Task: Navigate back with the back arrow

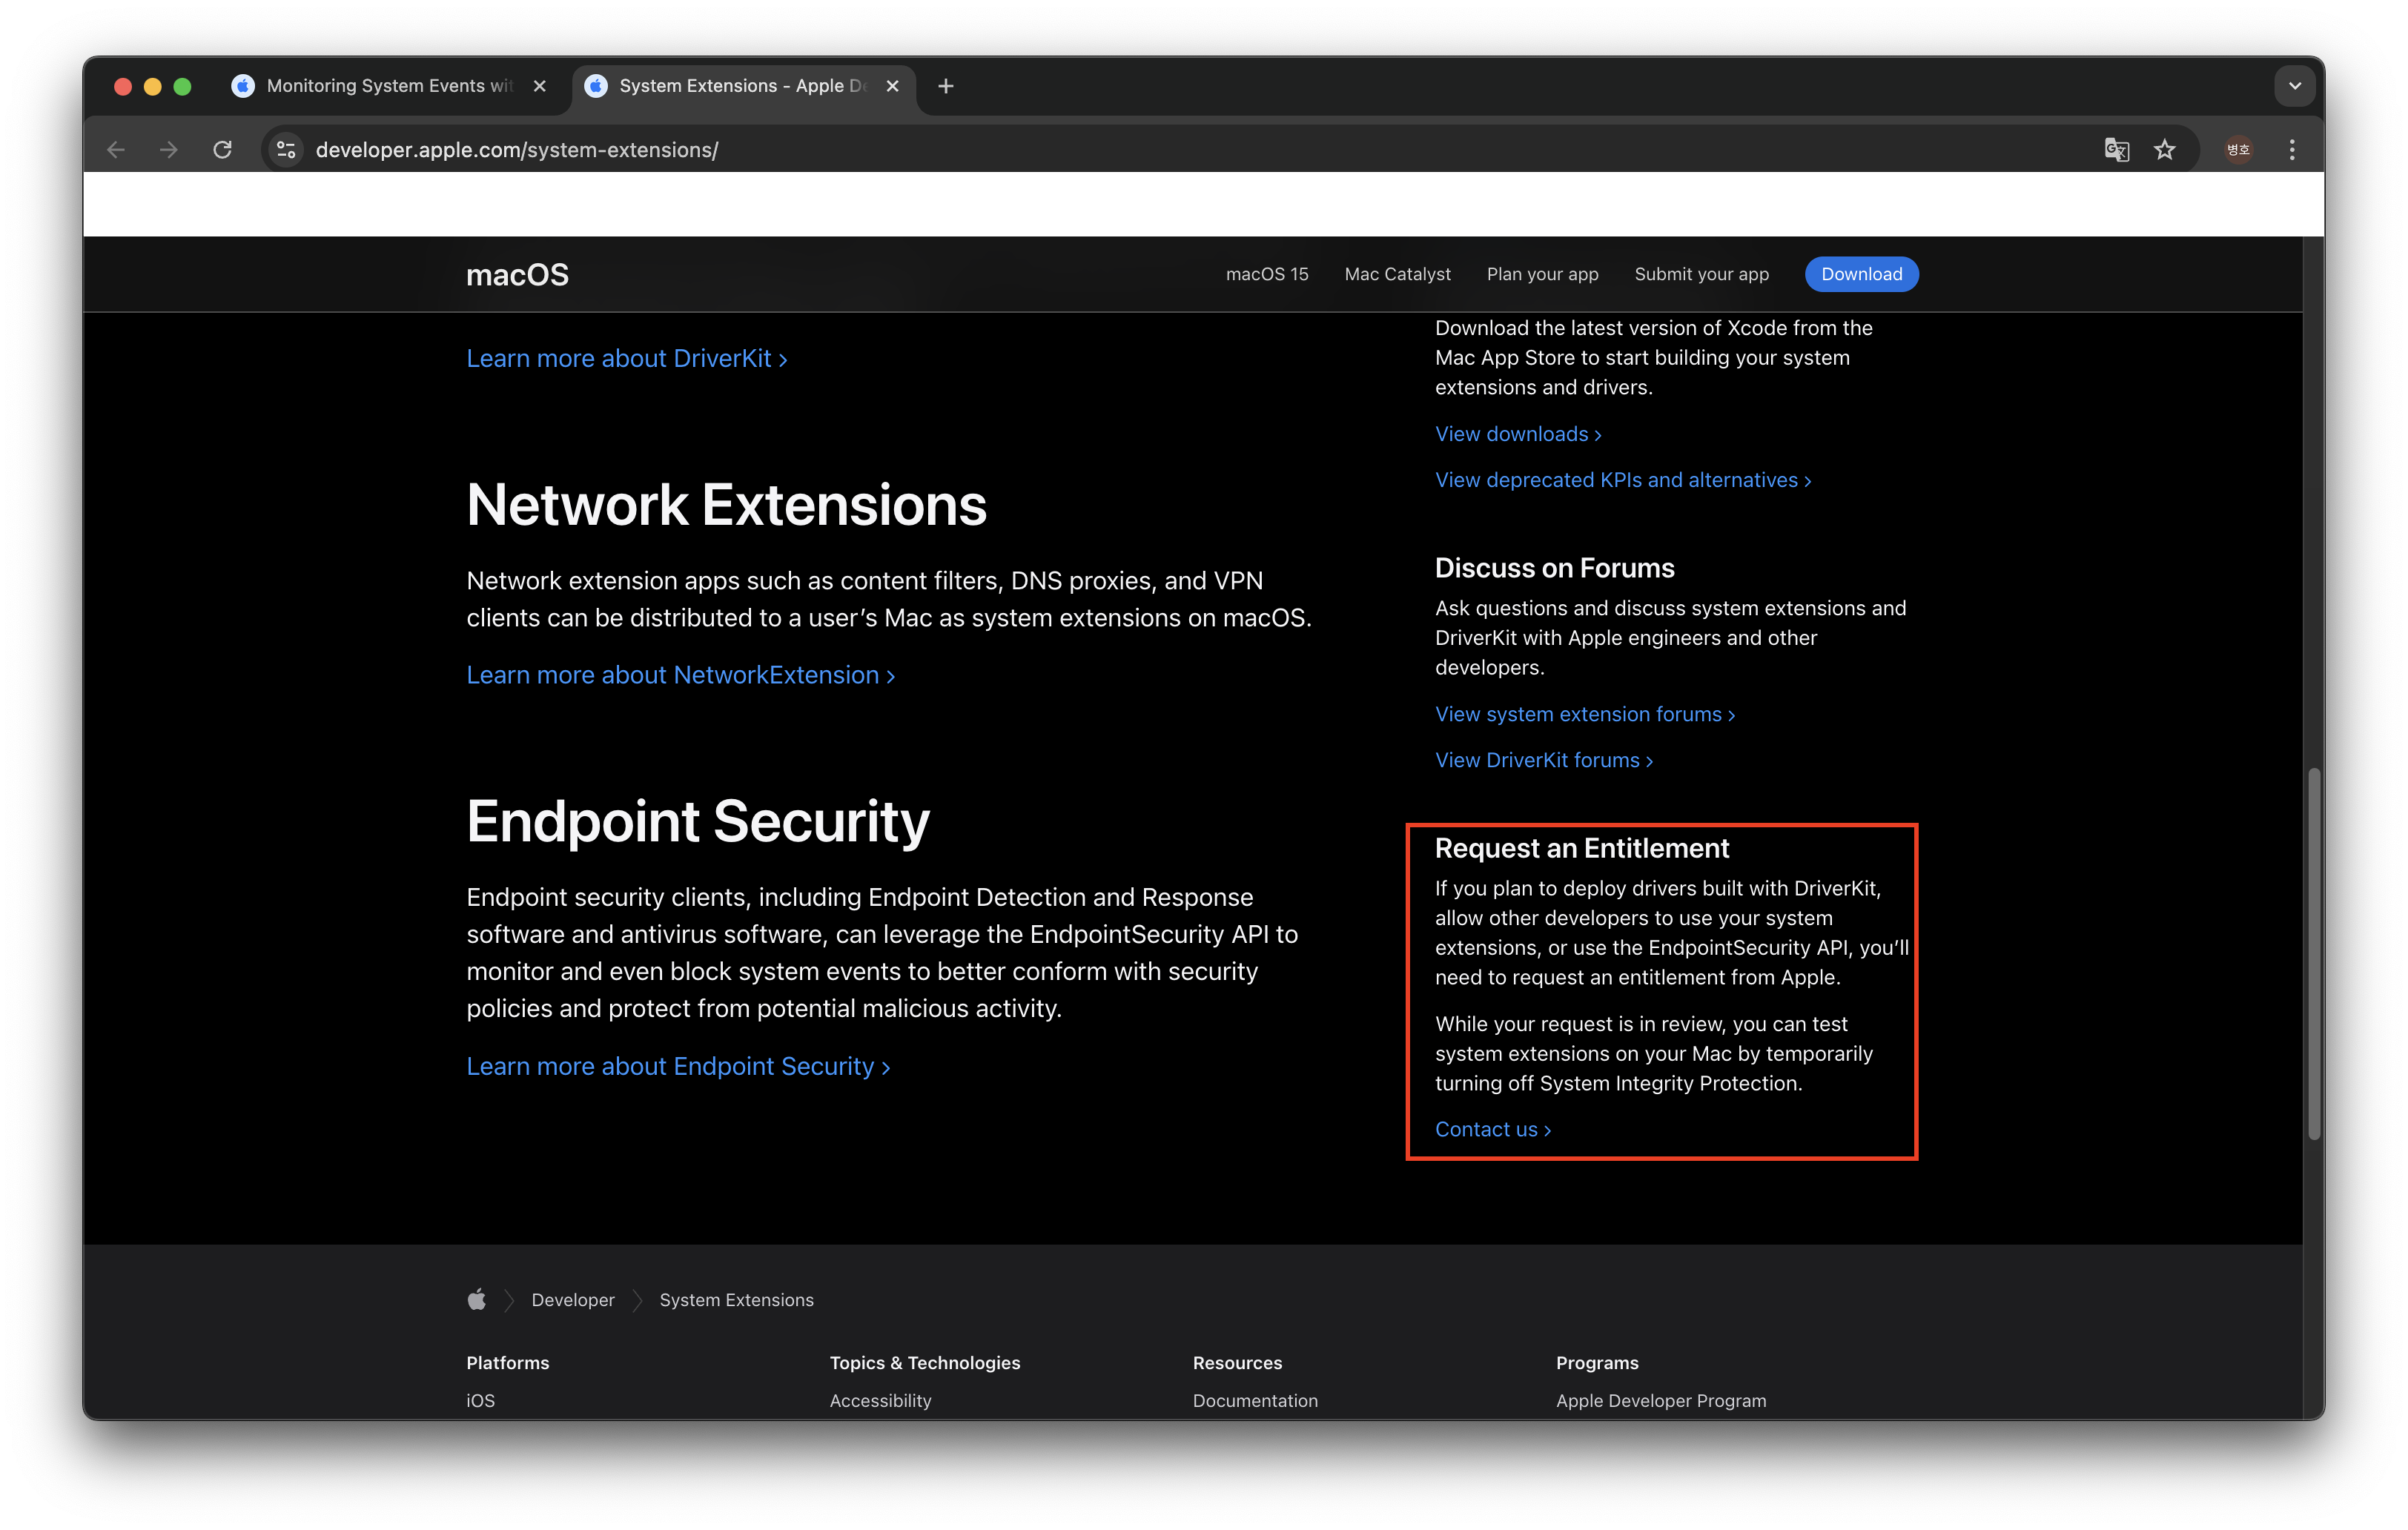Action: (x=116, y=149)
